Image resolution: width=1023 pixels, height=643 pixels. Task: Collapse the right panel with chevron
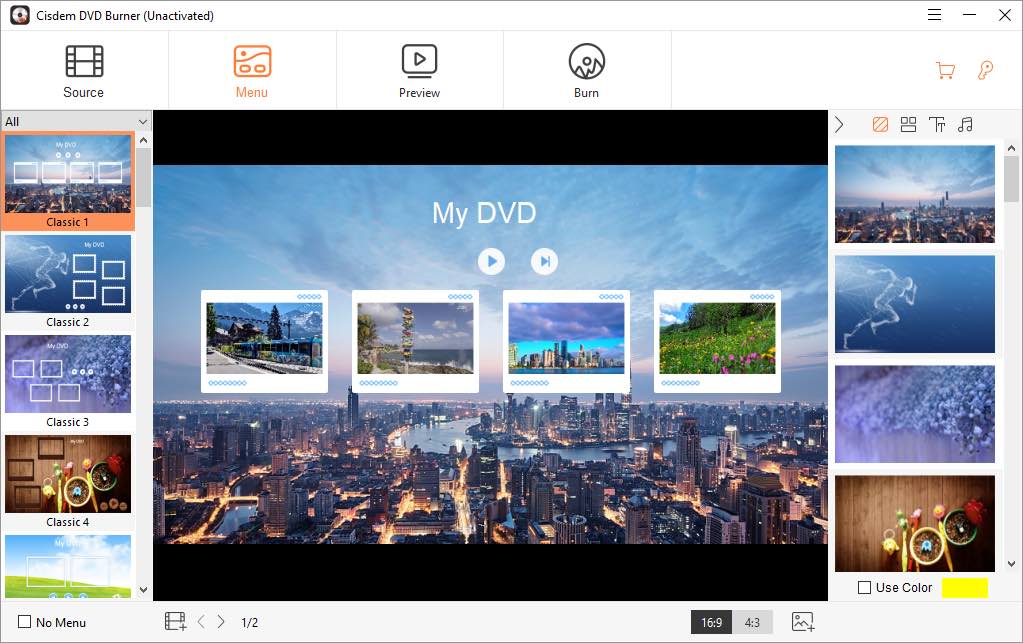coord(839,124)
